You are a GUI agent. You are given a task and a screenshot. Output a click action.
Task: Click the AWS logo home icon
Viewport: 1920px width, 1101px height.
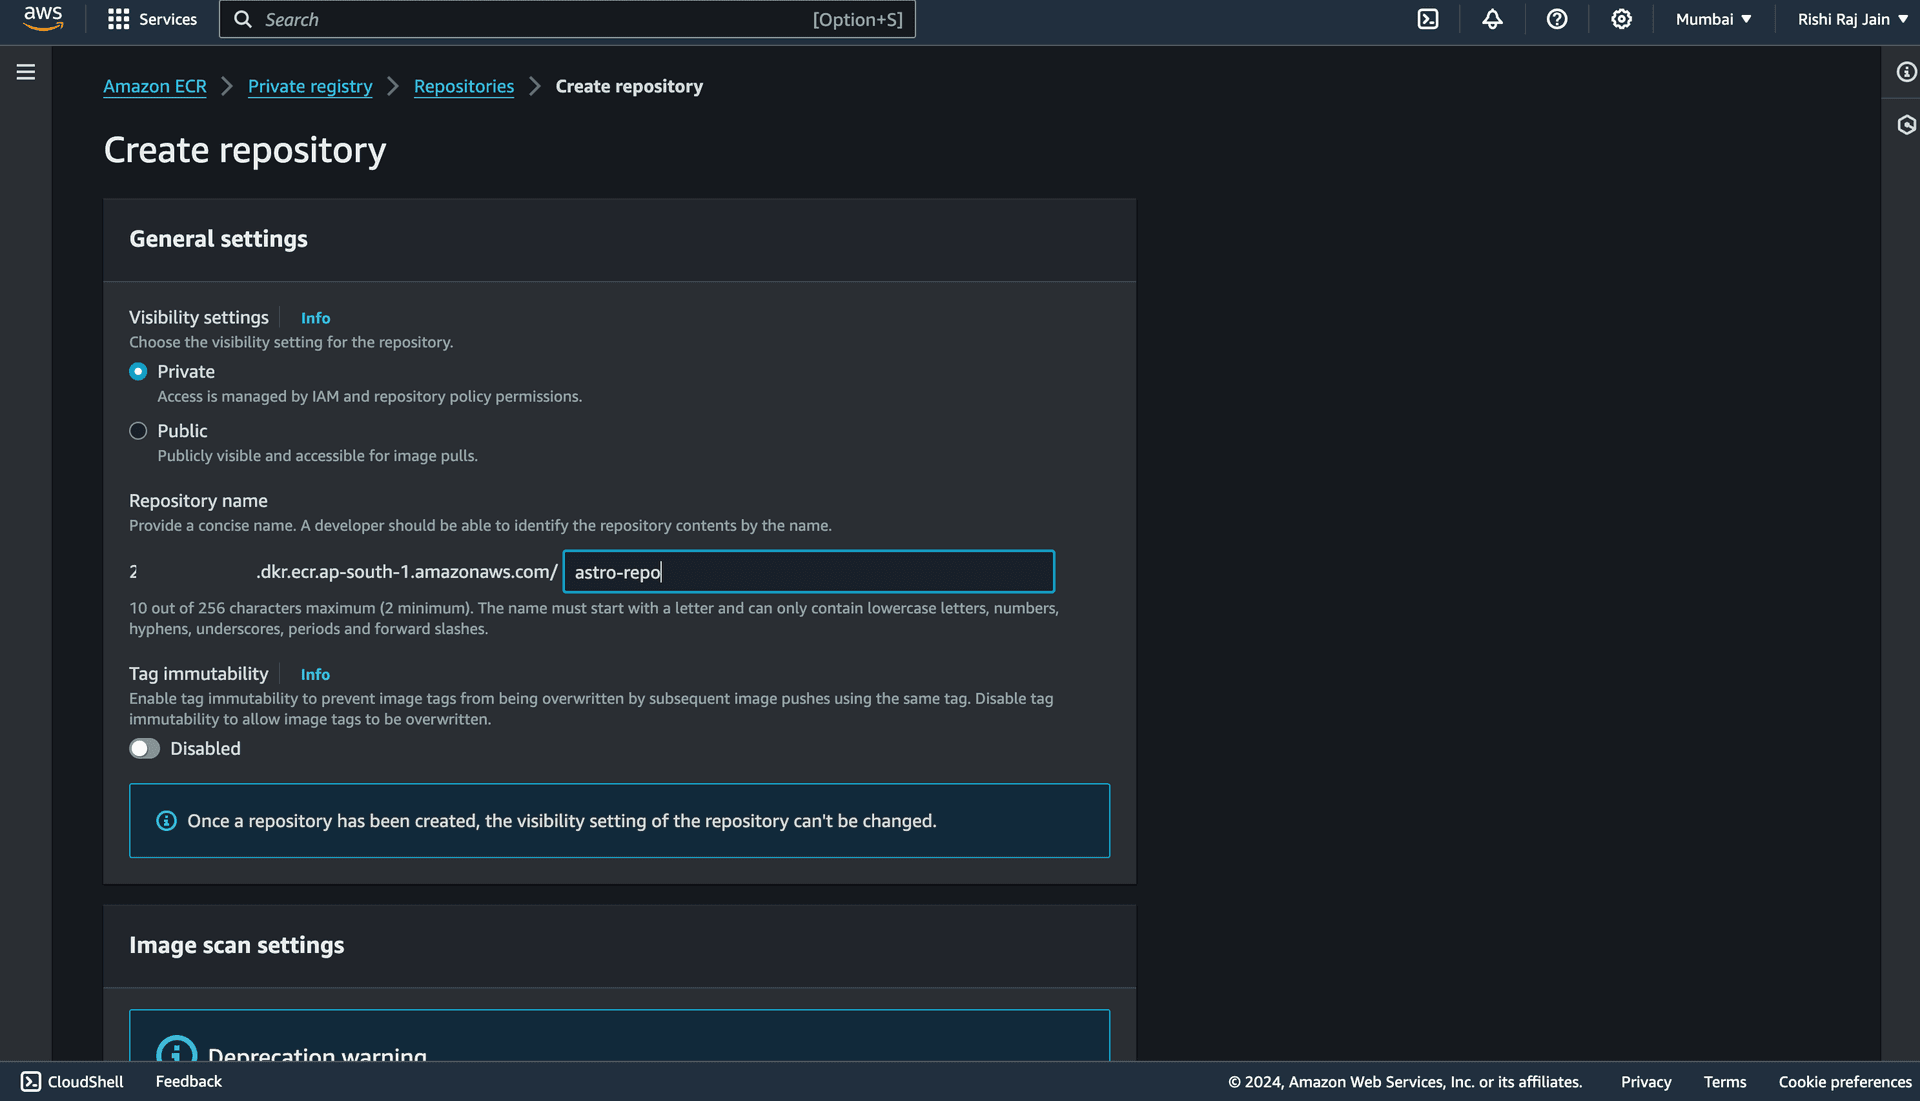pos(43,19)
